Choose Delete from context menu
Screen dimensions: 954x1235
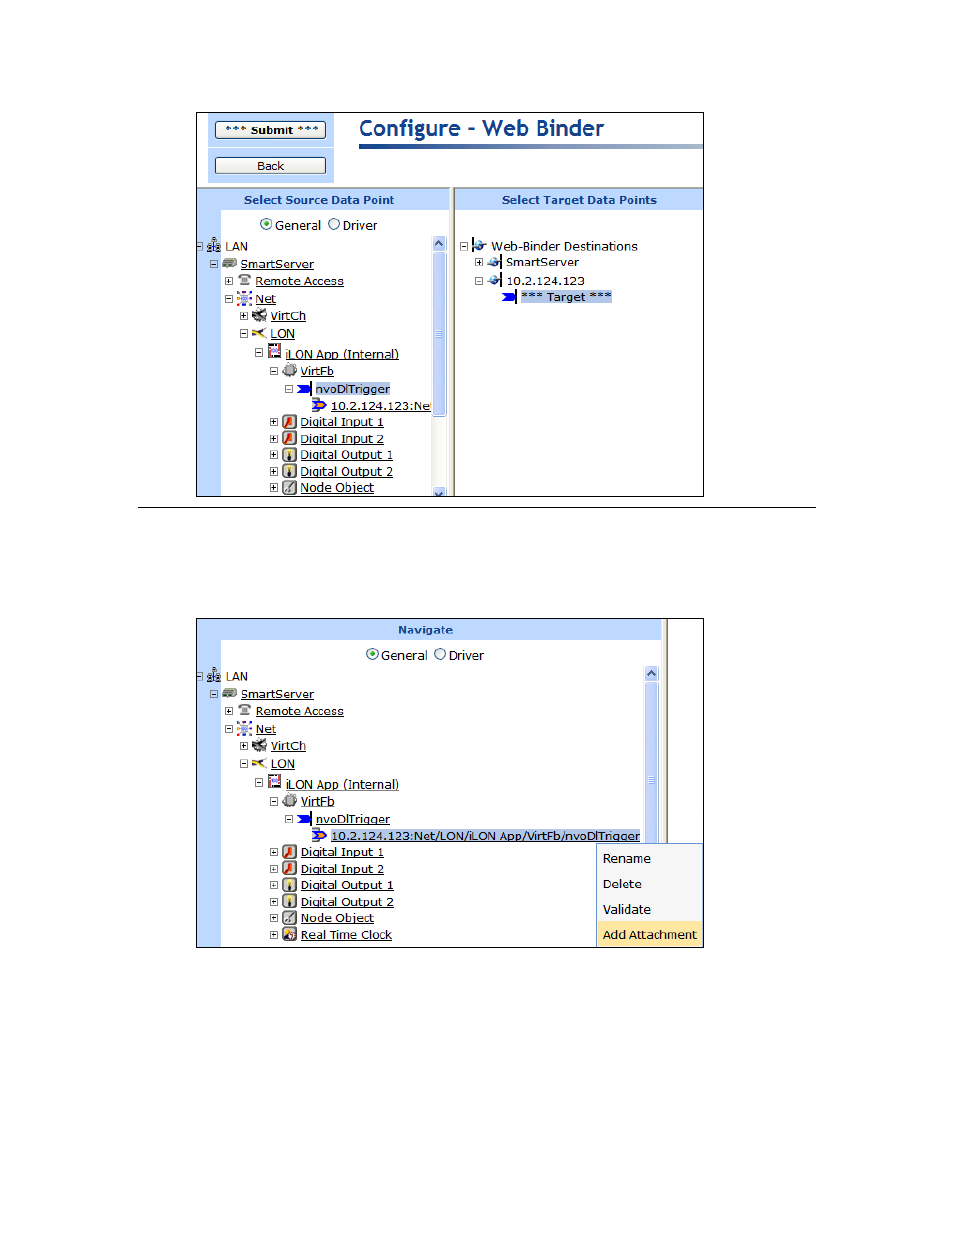coord(649,884)
